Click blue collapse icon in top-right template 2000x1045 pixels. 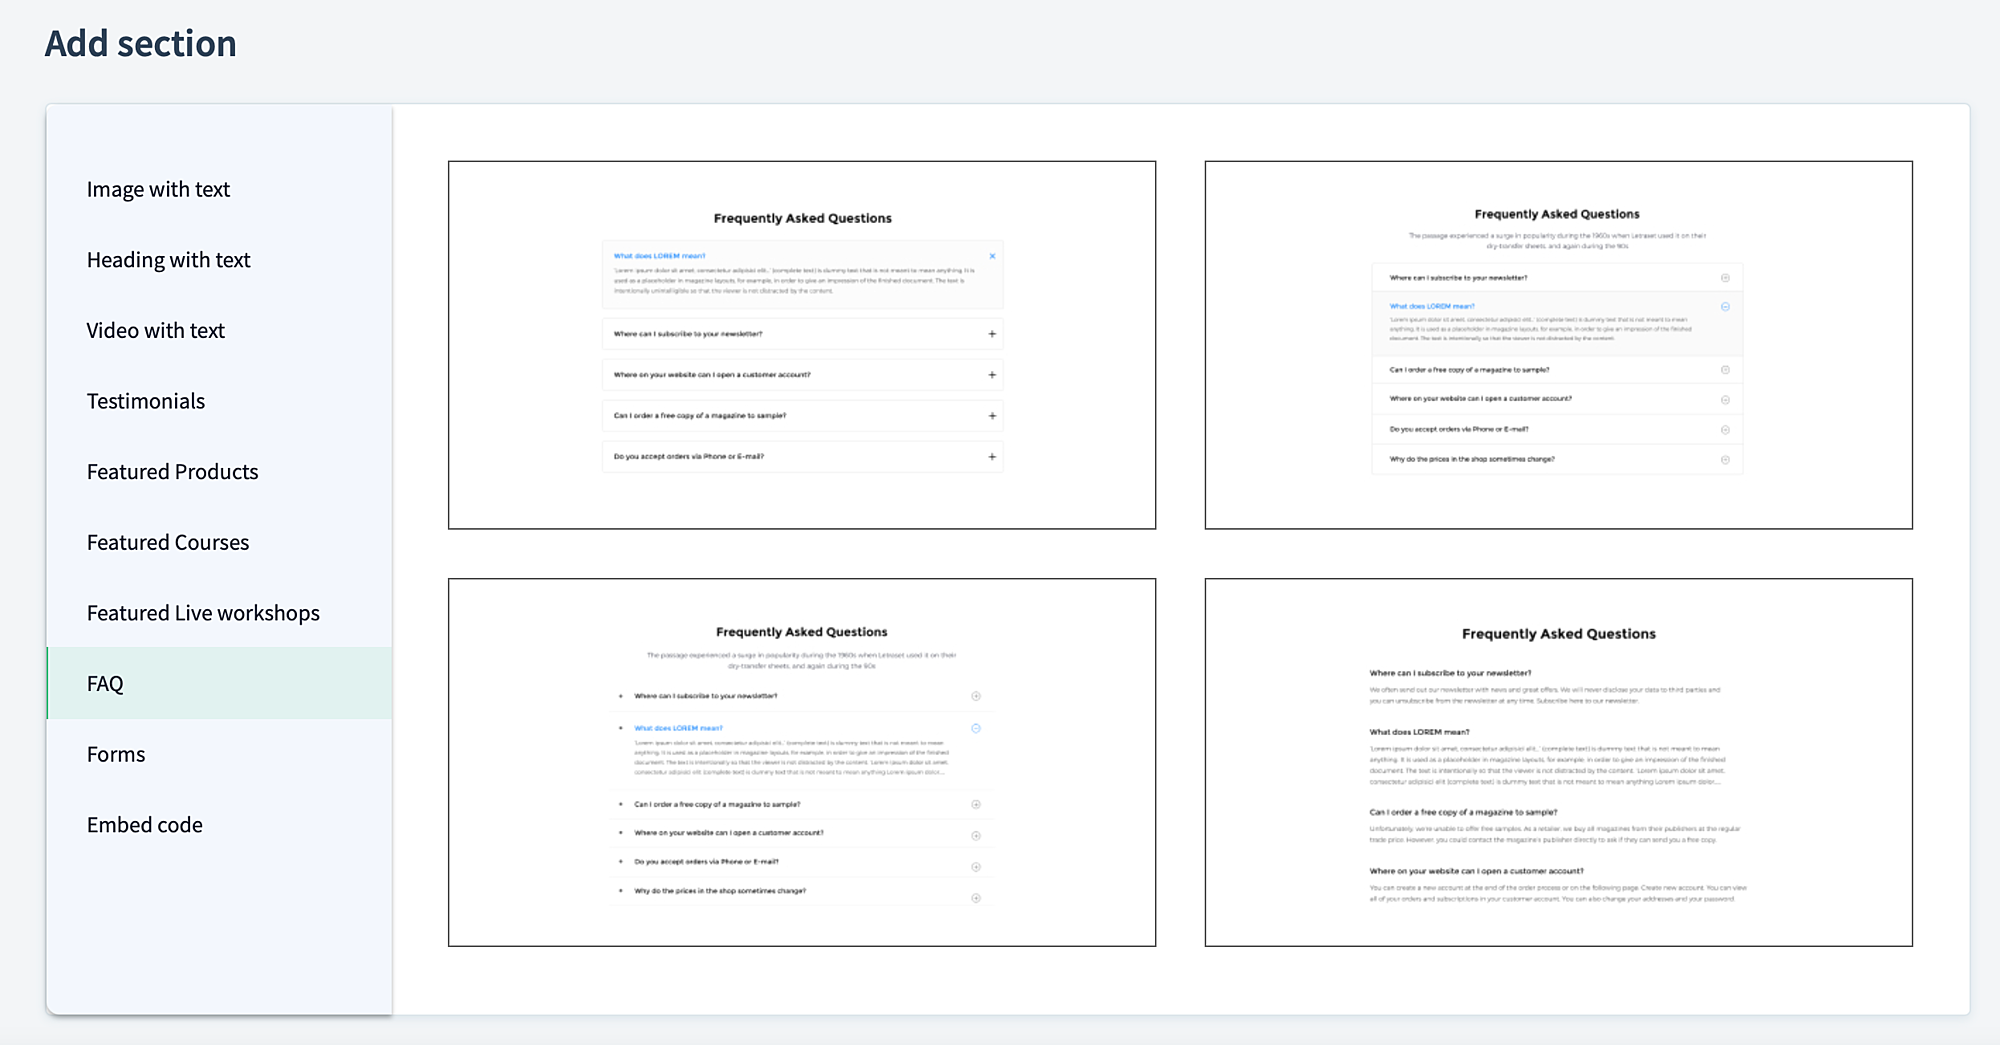1725,307
